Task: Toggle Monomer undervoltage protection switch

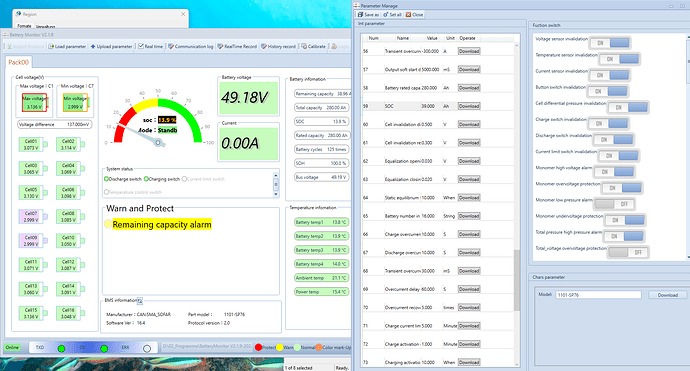Action: coord(625,220)
